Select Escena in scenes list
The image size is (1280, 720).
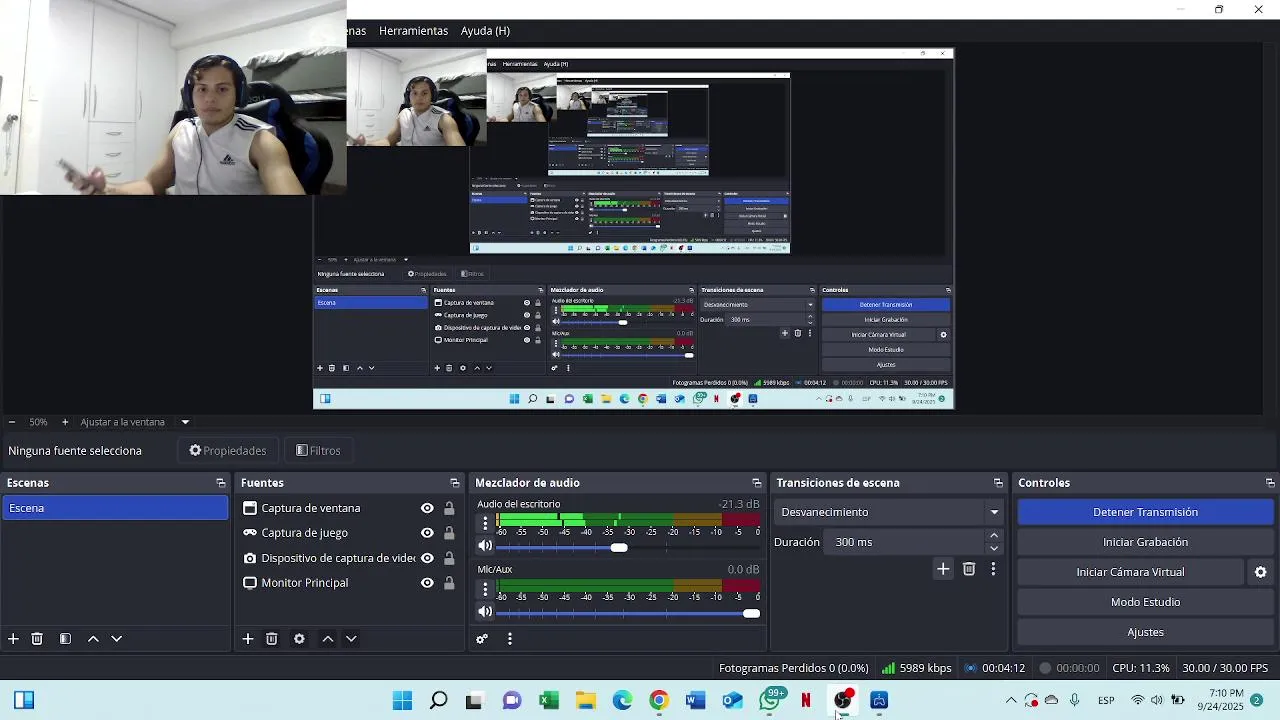[x=115, y=508]
